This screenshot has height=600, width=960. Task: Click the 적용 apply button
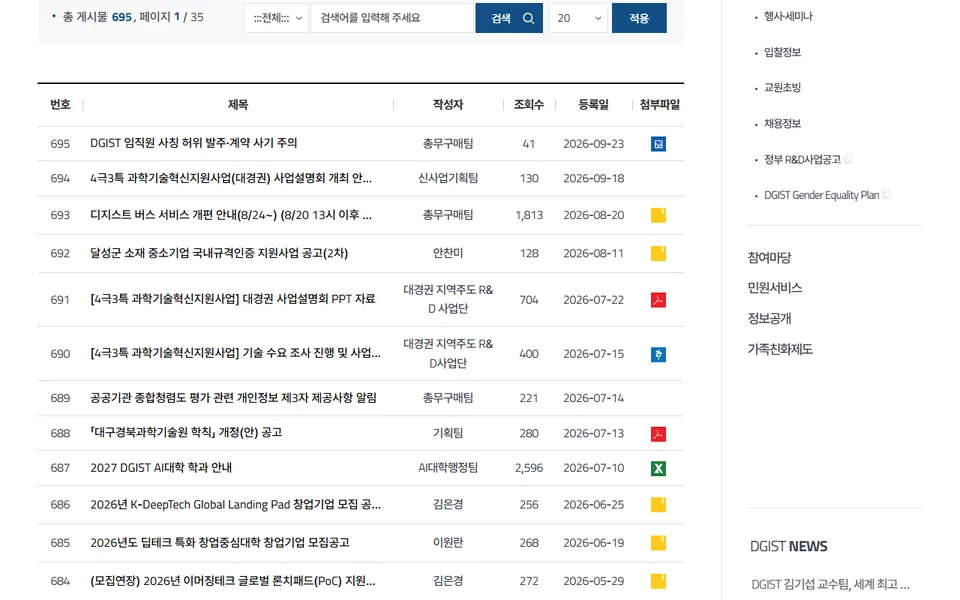639,18
